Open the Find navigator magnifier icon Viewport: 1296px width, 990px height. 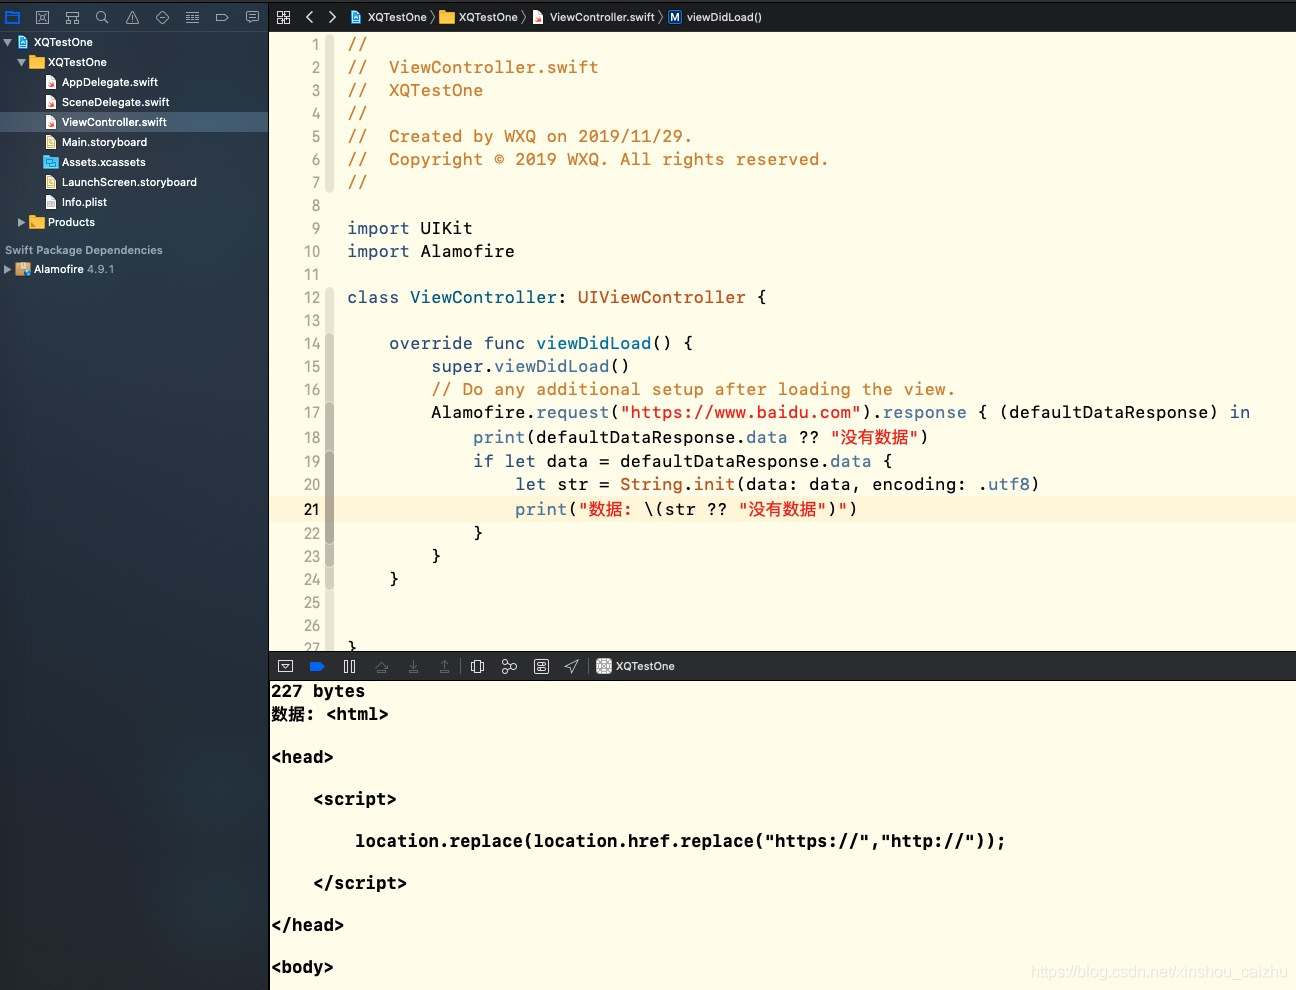point(102,17)
